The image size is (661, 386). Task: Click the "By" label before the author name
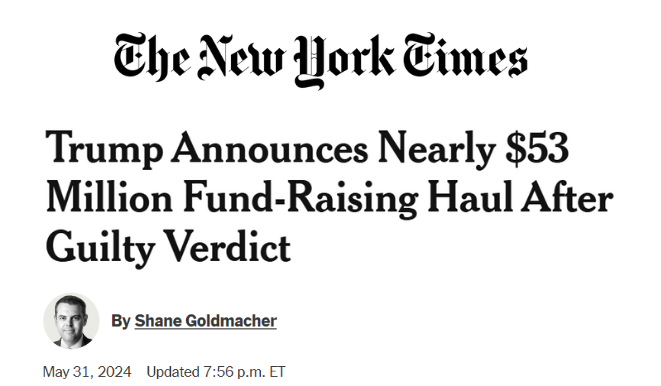121,321
